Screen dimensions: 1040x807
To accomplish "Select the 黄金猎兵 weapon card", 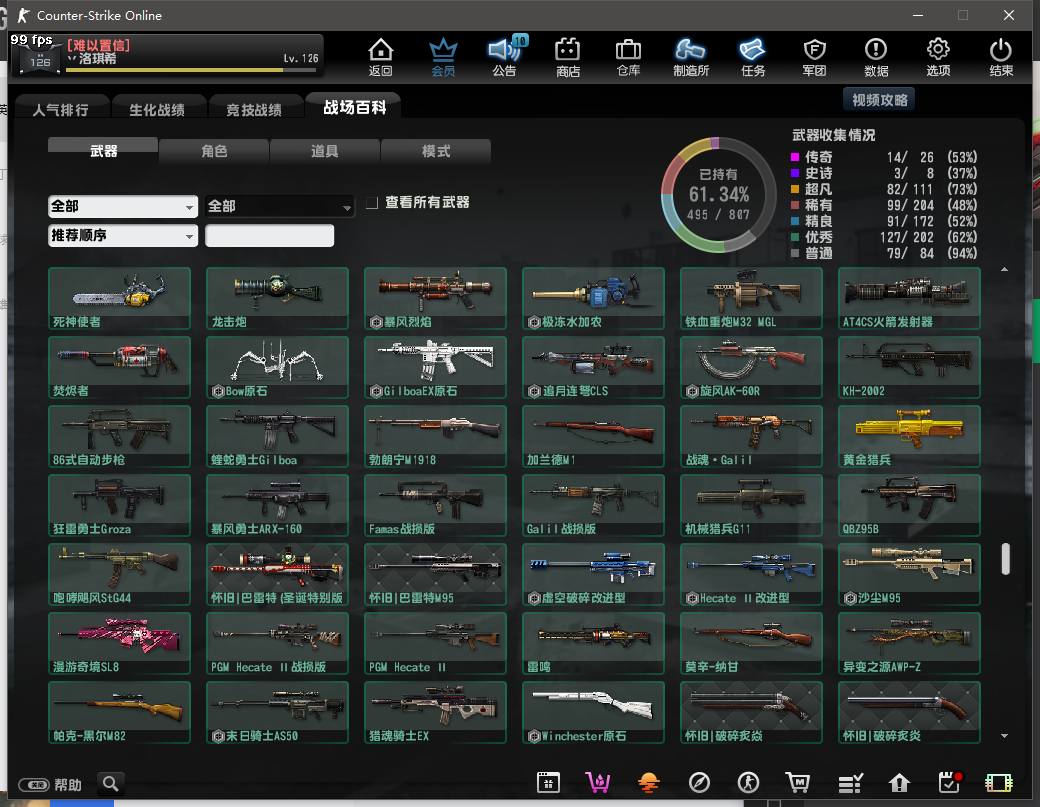I will [909, 436].
